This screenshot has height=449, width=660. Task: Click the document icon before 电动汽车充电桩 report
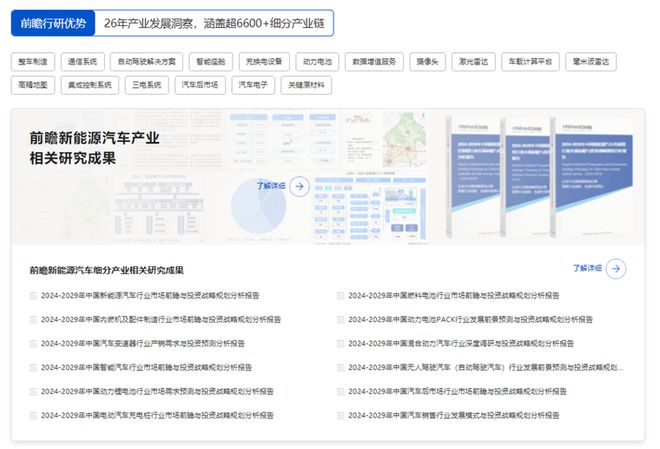33,416
